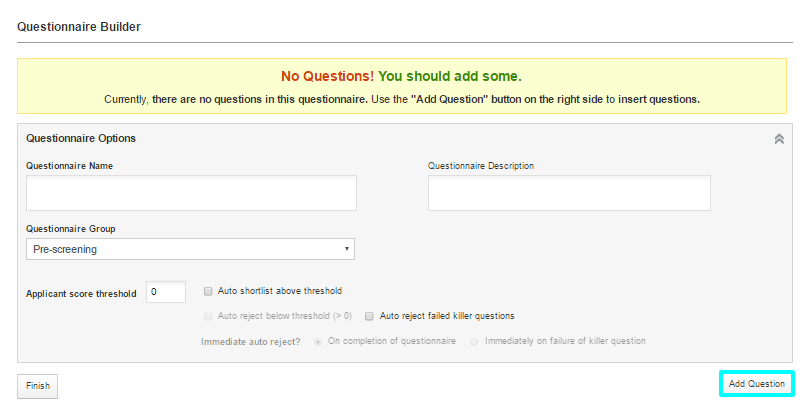Focus the Questionnaire Description text box
811x417 pixels.
tap(569, 193)
